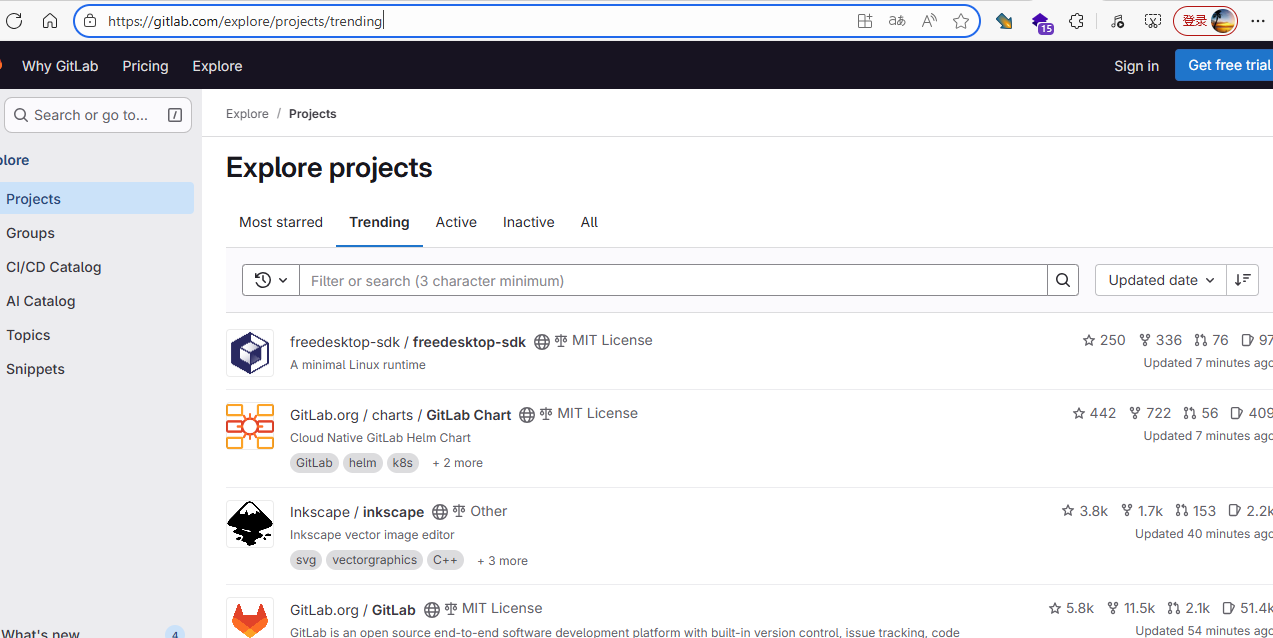This screenshot has height=638, width=1273.
Task: Expand '+ 2 more' topics for GitLab Chart
Action: pos(457,463)
